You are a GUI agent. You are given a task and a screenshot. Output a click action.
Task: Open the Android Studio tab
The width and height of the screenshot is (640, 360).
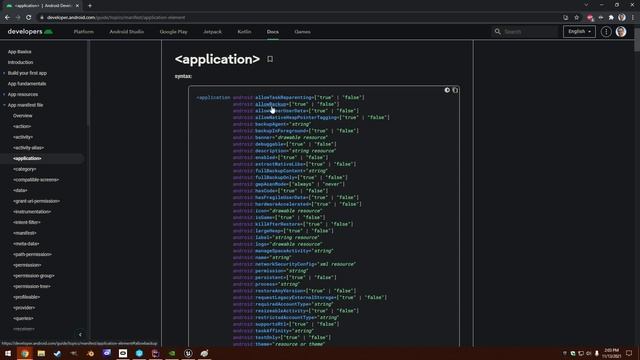tap(127, 31)
